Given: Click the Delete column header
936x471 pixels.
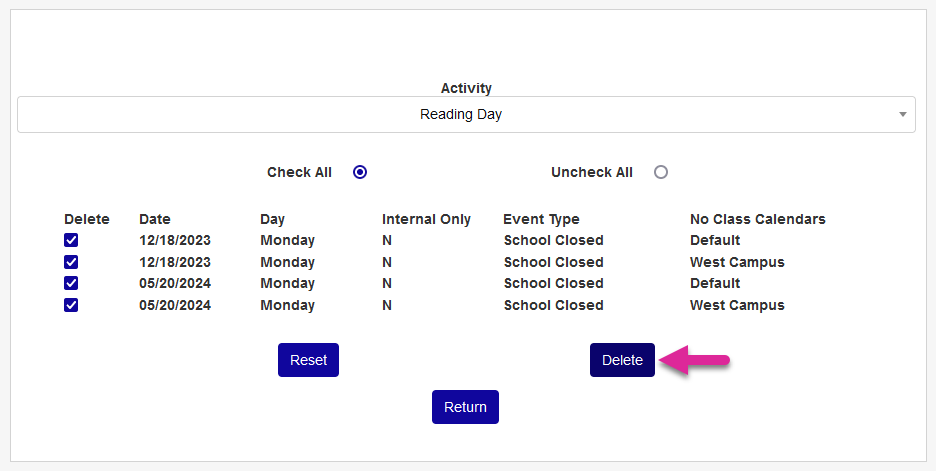Looking at the screenshot, I should 87,219.
